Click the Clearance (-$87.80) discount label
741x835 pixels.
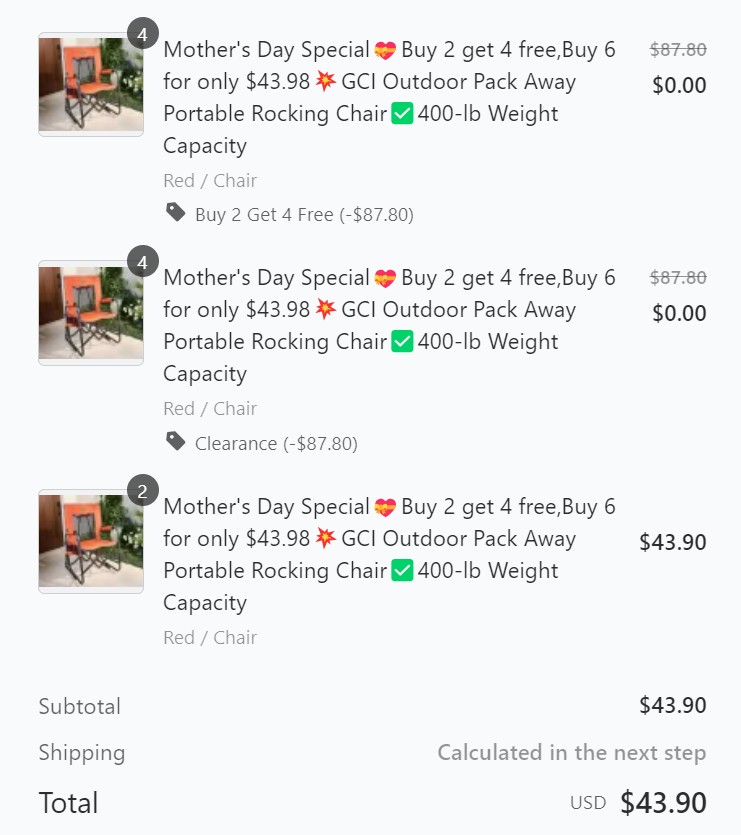pyautogui.click(x=276, y=444)
